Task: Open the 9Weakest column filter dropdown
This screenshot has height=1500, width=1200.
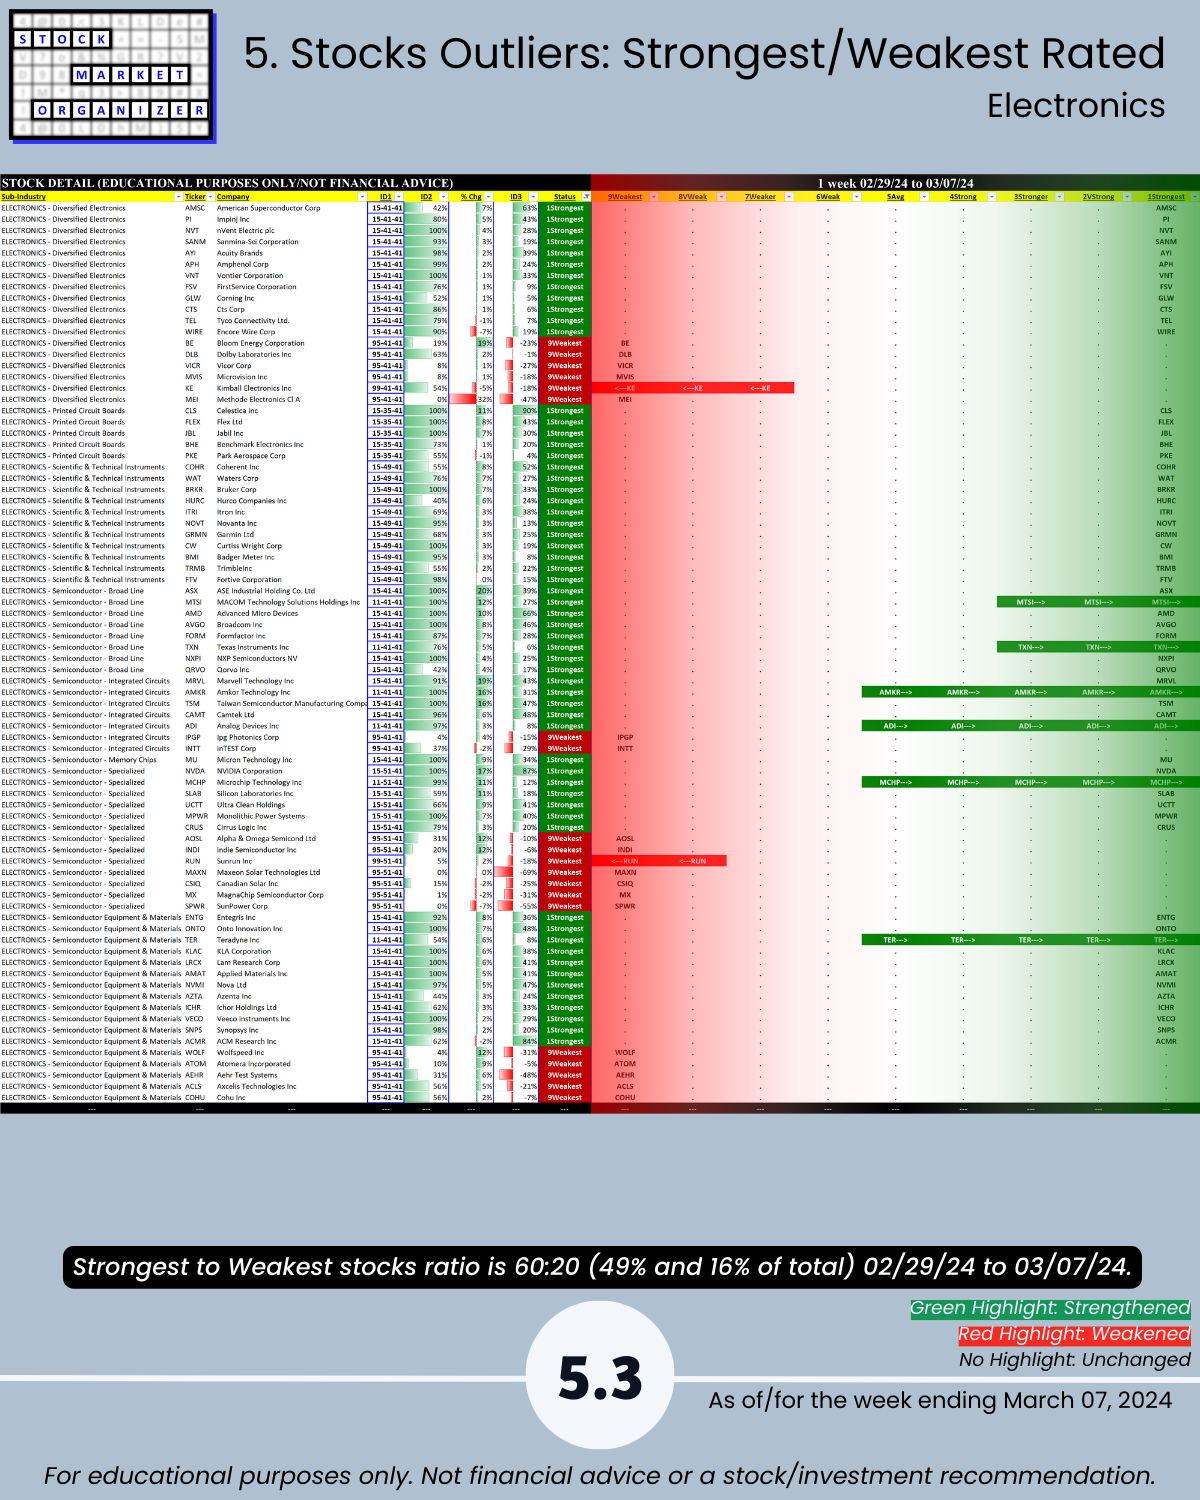Action: [654, 197]
